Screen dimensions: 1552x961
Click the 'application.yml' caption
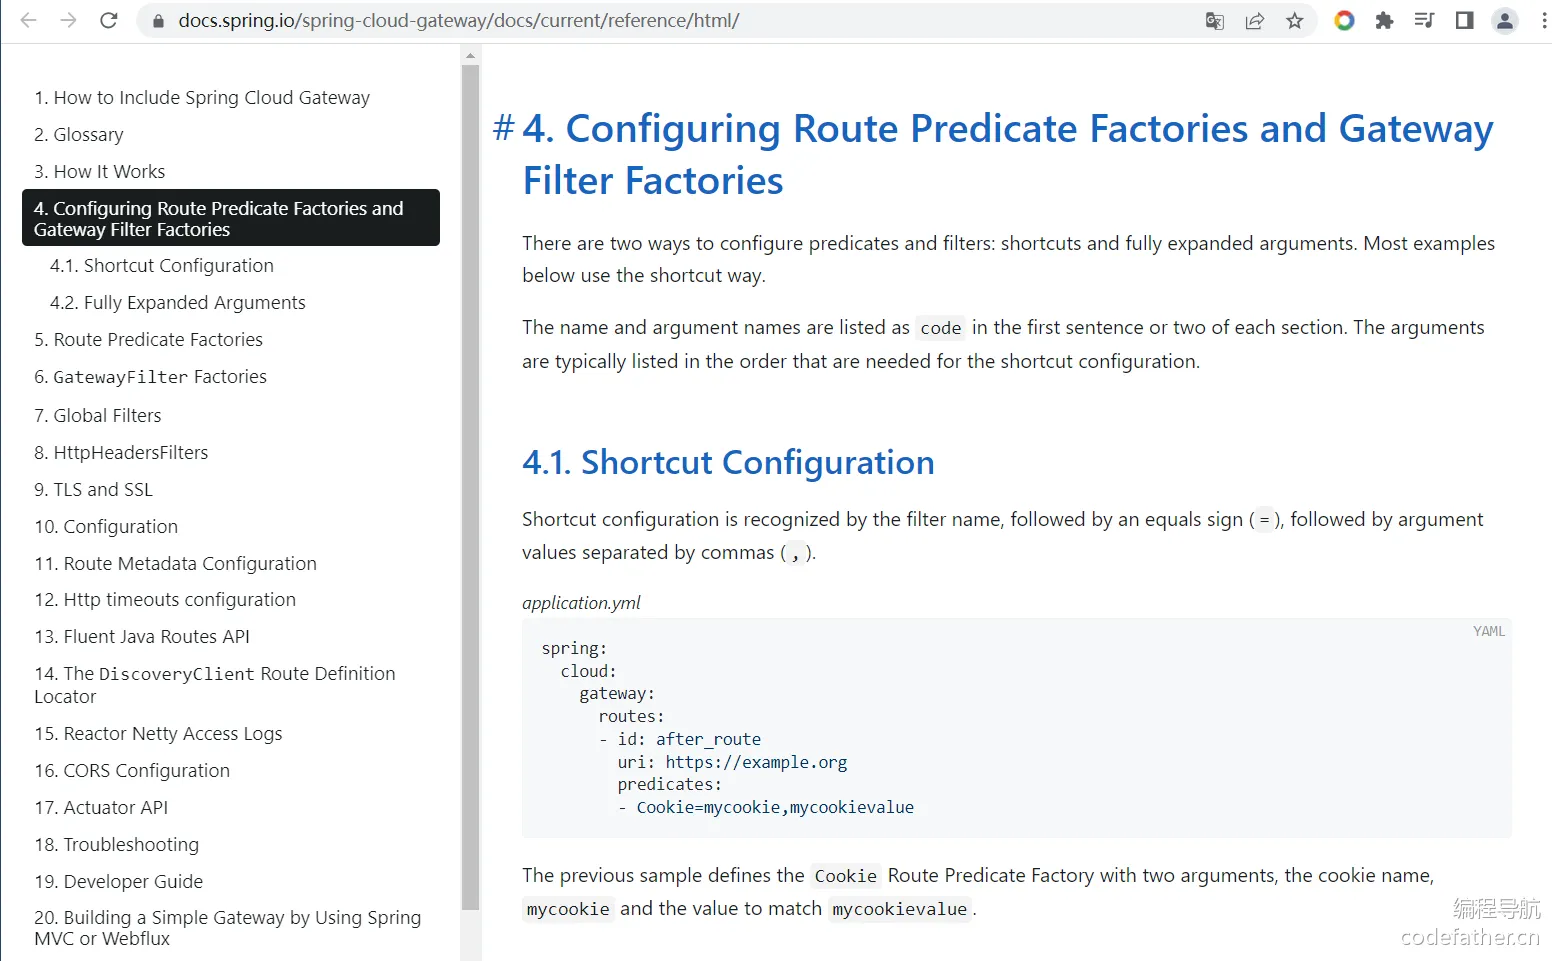pos(581,603)
